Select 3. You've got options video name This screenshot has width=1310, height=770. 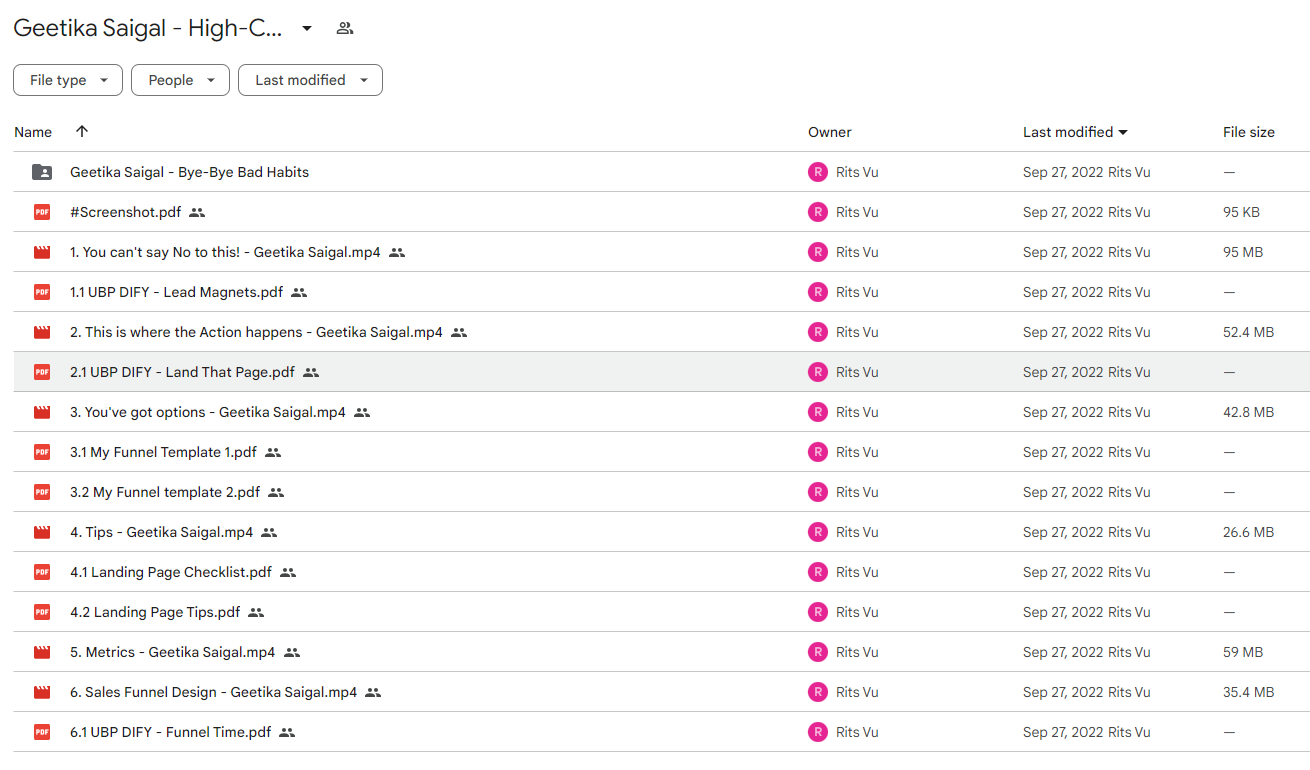point(208,412)
